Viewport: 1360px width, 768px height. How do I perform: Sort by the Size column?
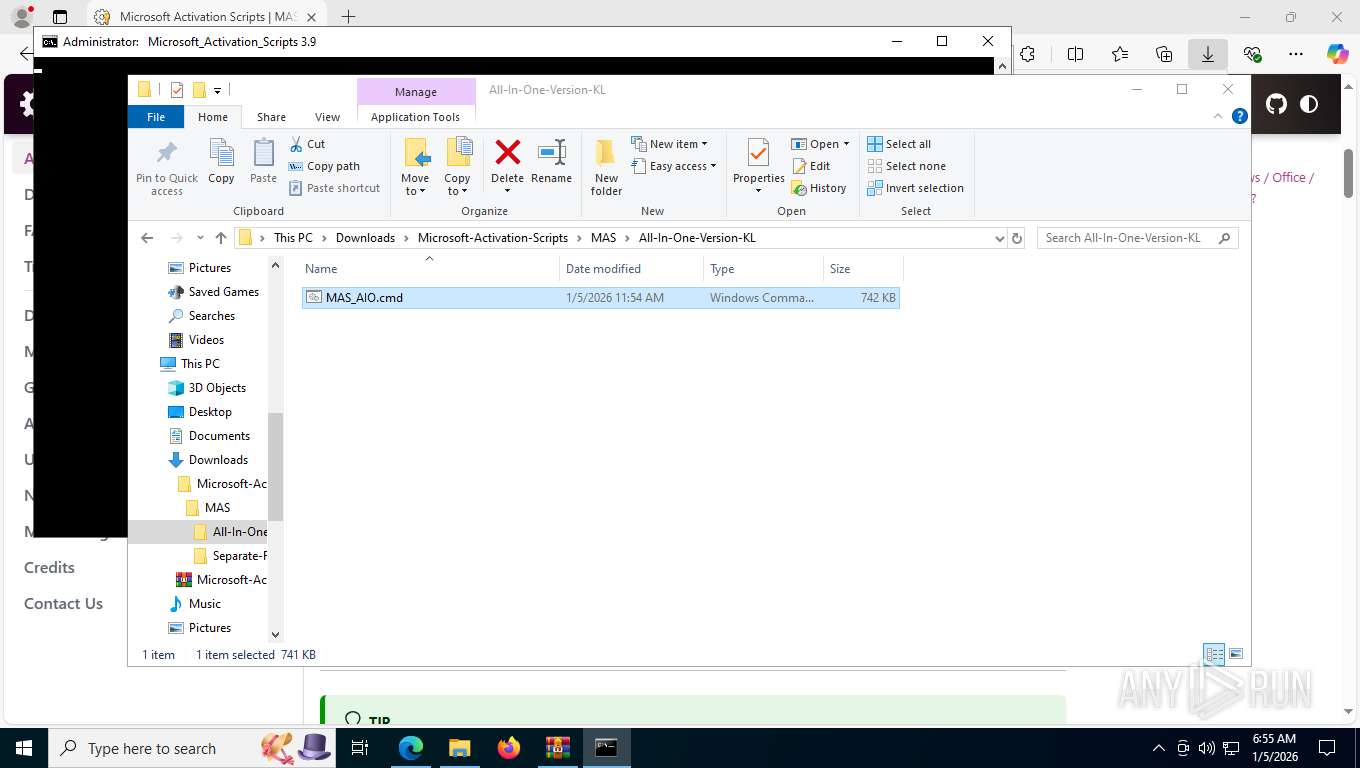click(x=863, y=268)
